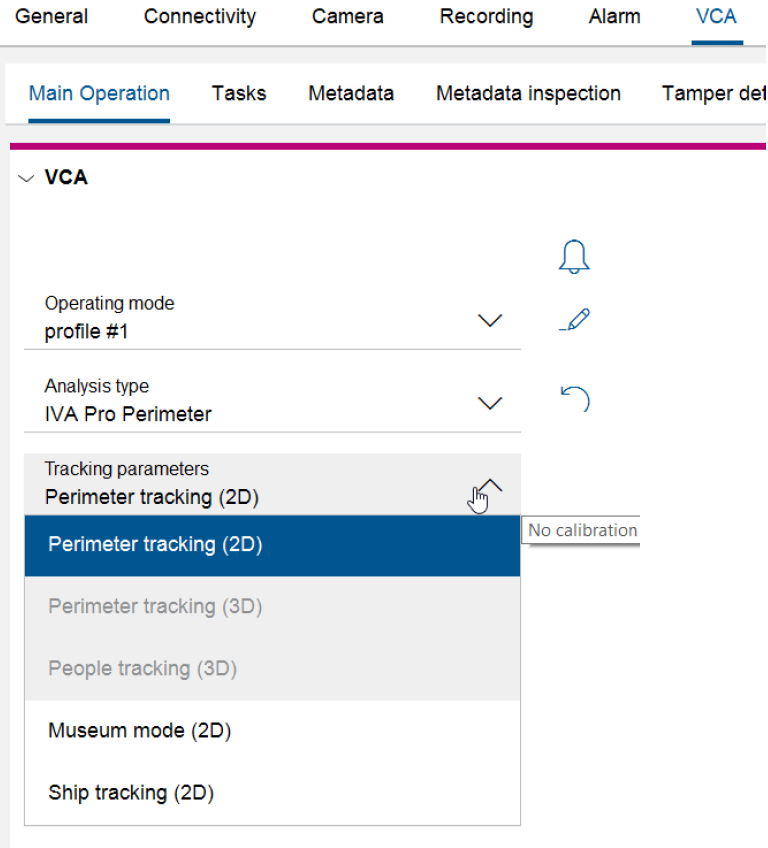Open the Connectivity tab
This screenshot has width=768, height=848.
200,17
